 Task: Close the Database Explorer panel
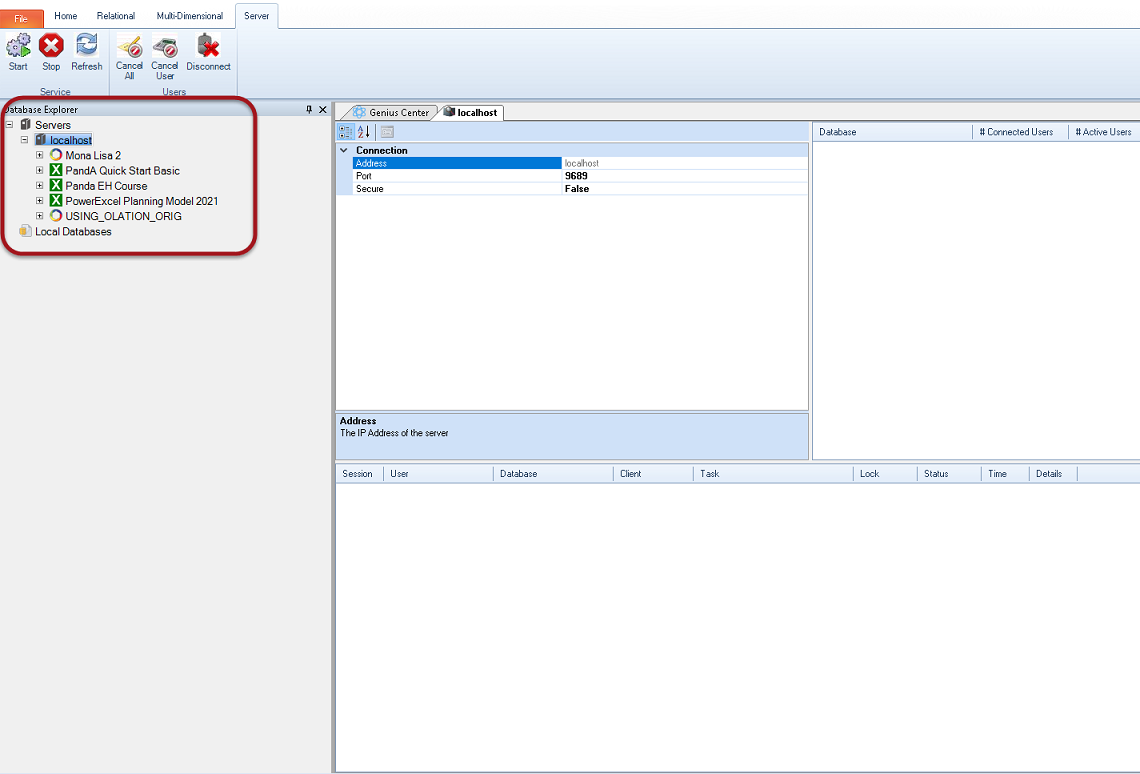pyautogui.click(x=323, y=110)
